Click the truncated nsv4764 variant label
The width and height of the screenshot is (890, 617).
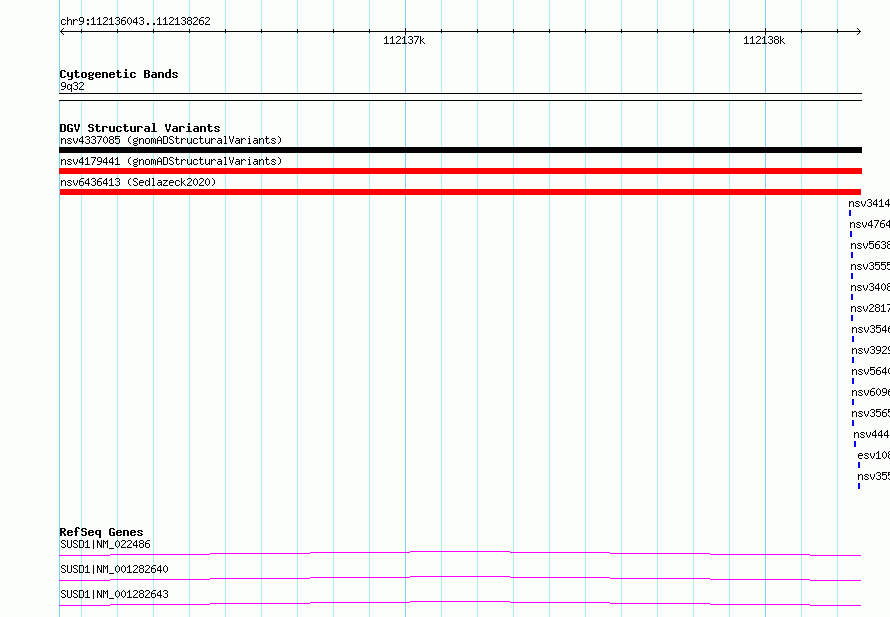pos(870,224)
